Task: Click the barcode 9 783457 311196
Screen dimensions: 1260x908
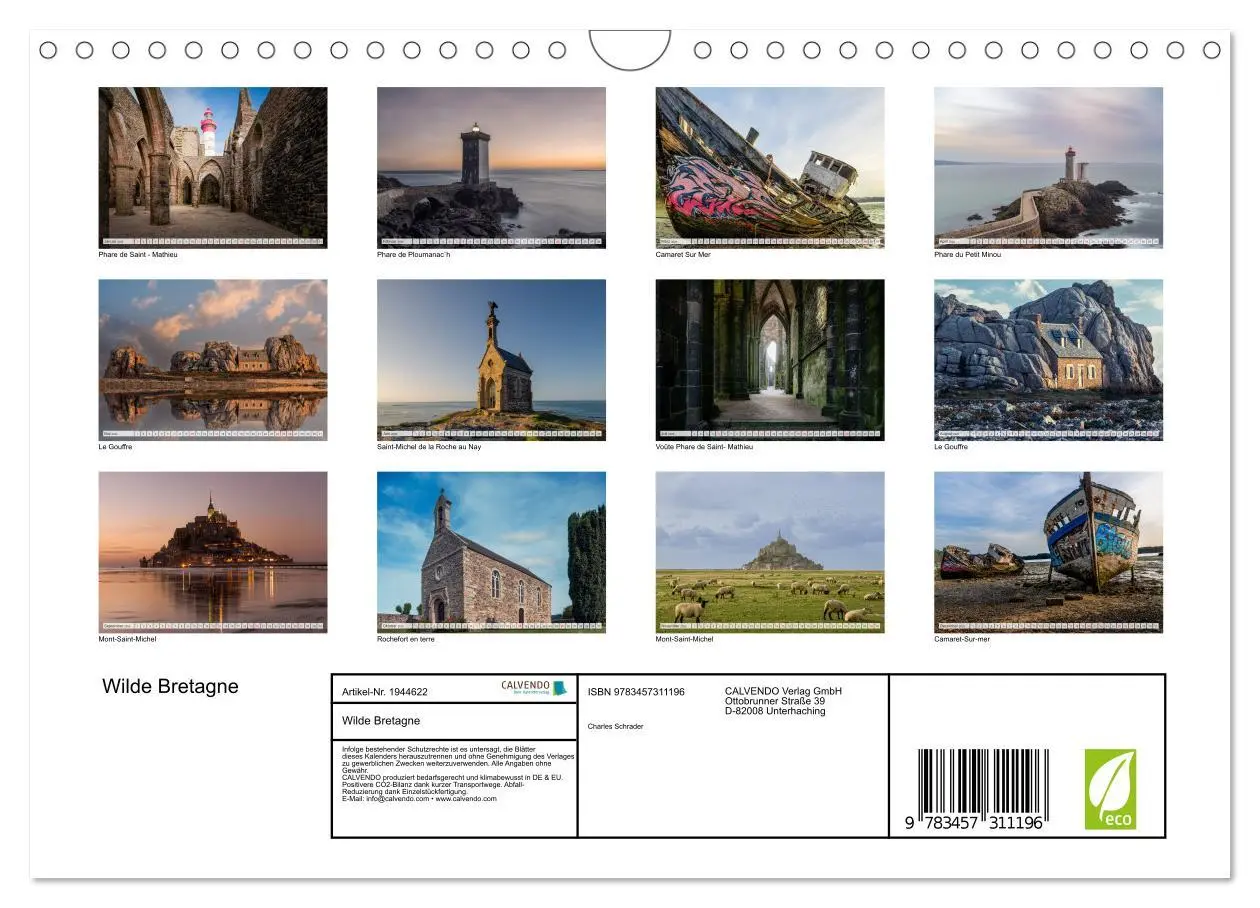Action: 975,790
